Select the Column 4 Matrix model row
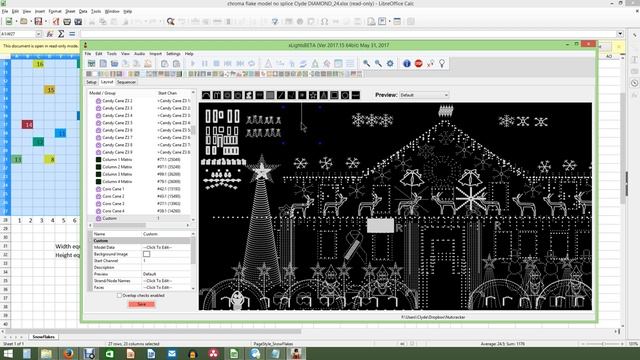Screen dimensions: 640x360 [139, 182]
